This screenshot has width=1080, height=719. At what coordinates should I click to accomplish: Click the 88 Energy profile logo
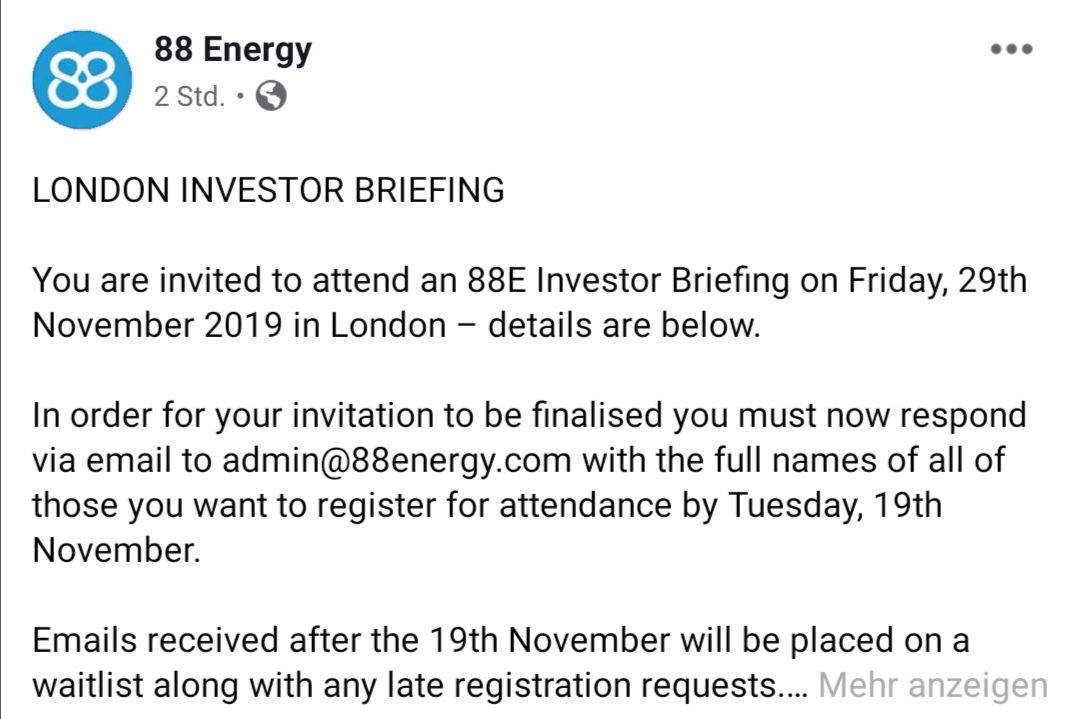coord(82,80)
